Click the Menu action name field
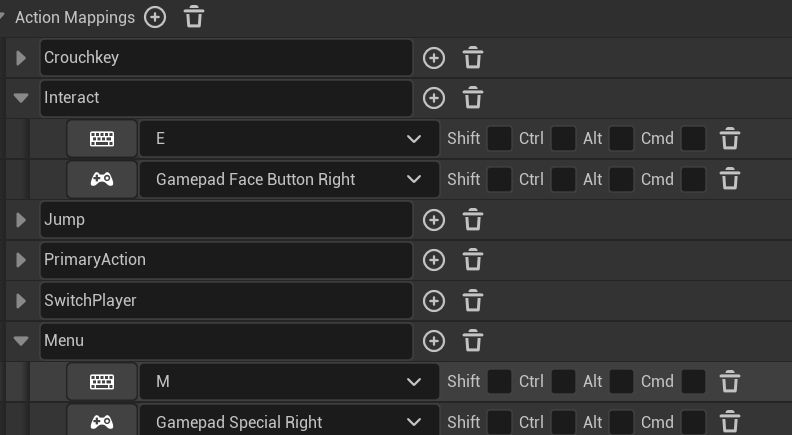The width and height of the screenshot is (792, 435). pos(226,341)
